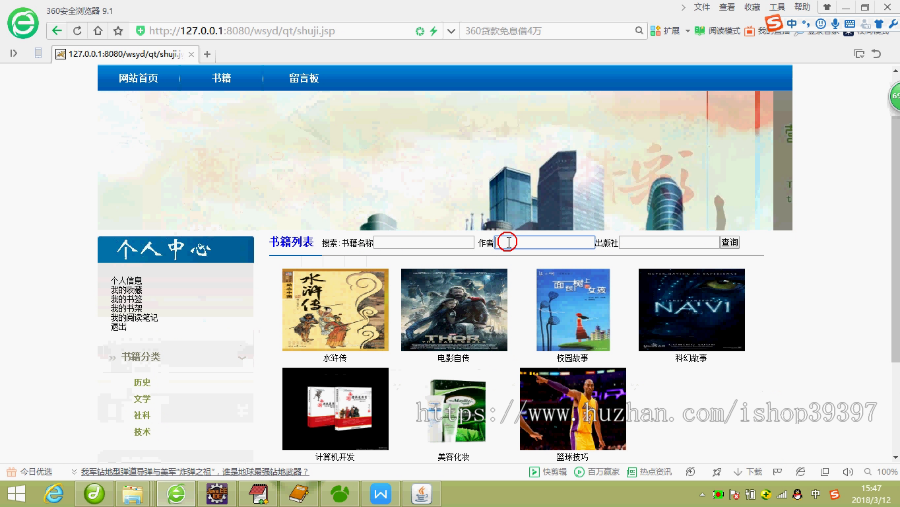The width and height of the screenshot is (900, 507).
Task: Open the 个人信息 link
Action: (126, 281)
